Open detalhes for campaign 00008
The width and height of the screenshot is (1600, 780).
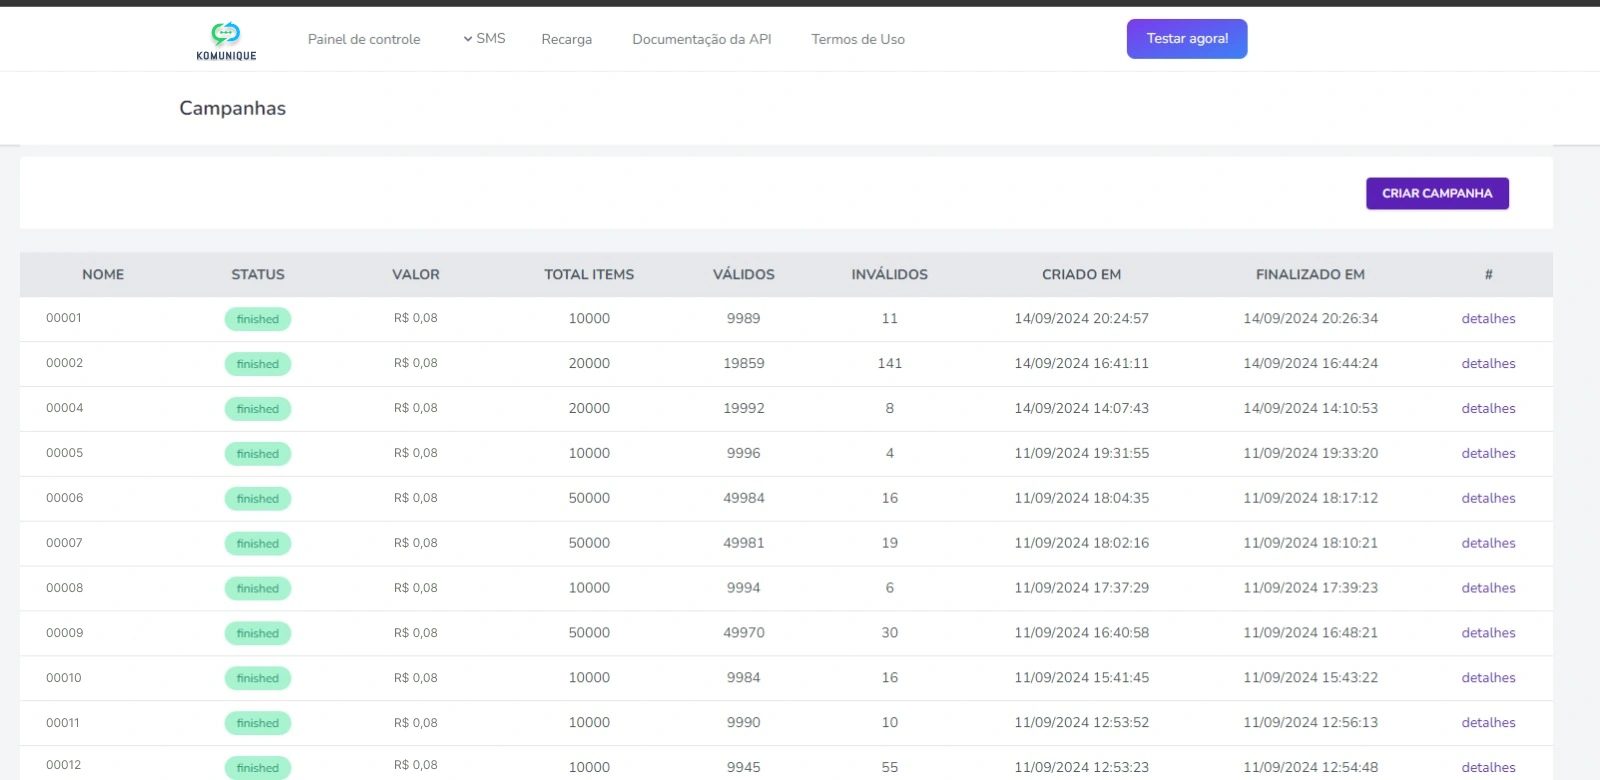tap(1488, 588)
